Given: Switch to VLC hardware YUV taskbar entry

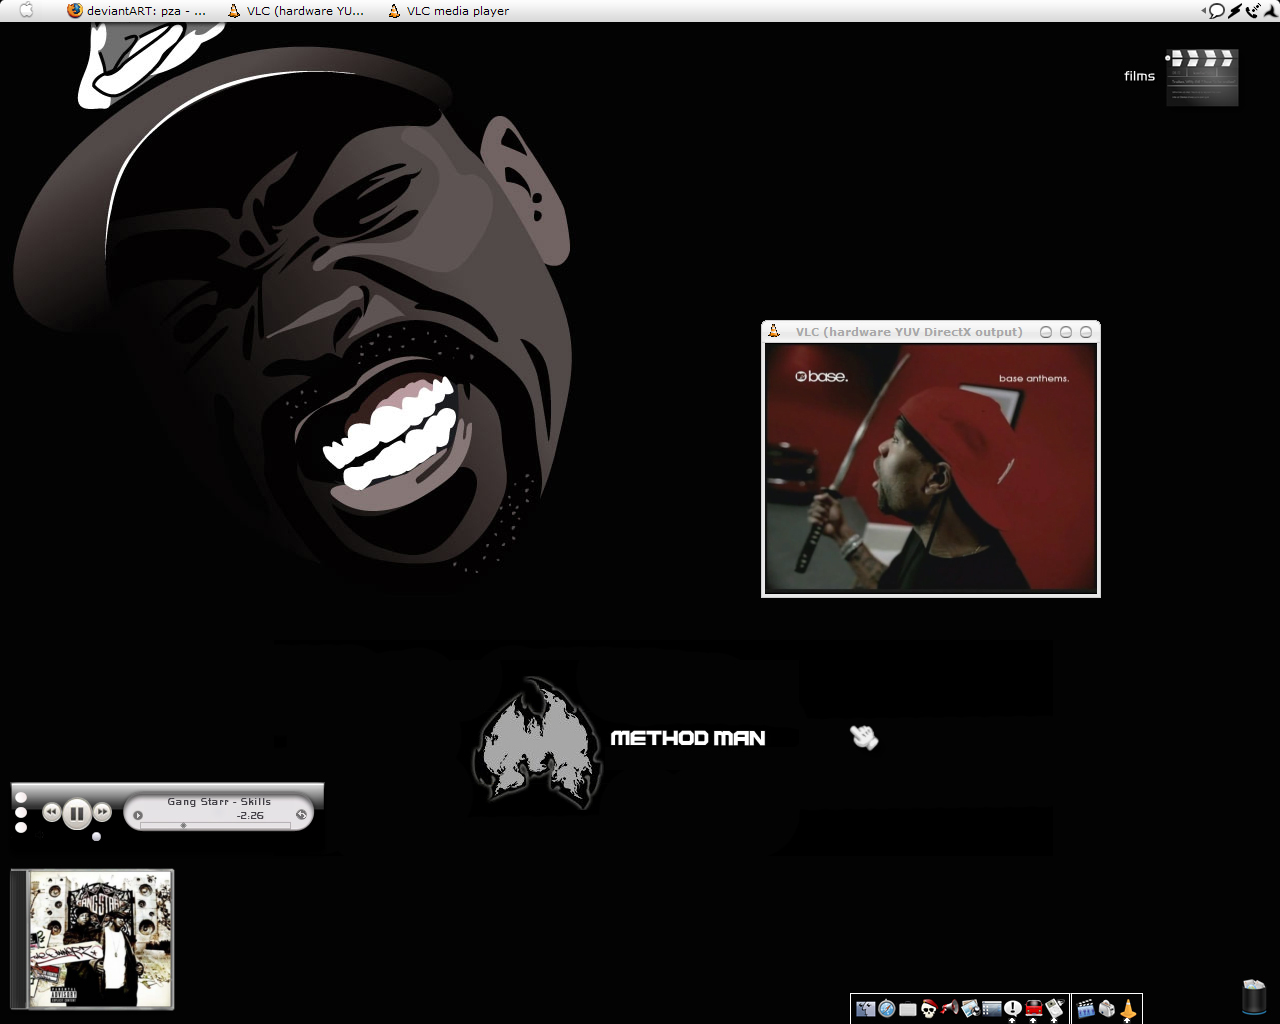Looking at the screenshot, I should pos(296,11).
